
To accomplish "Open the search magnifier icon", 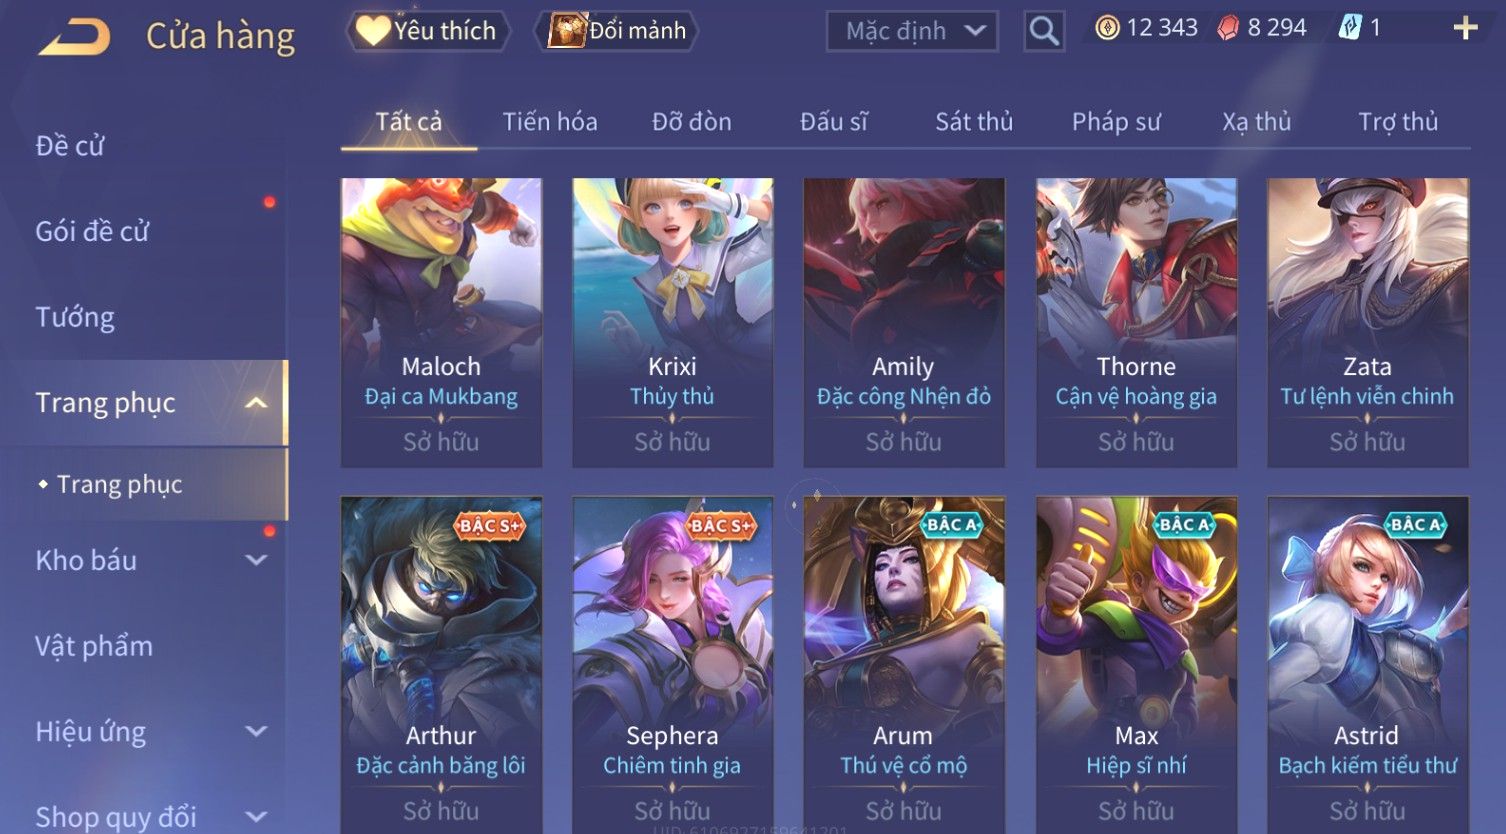I will 1043,31.
